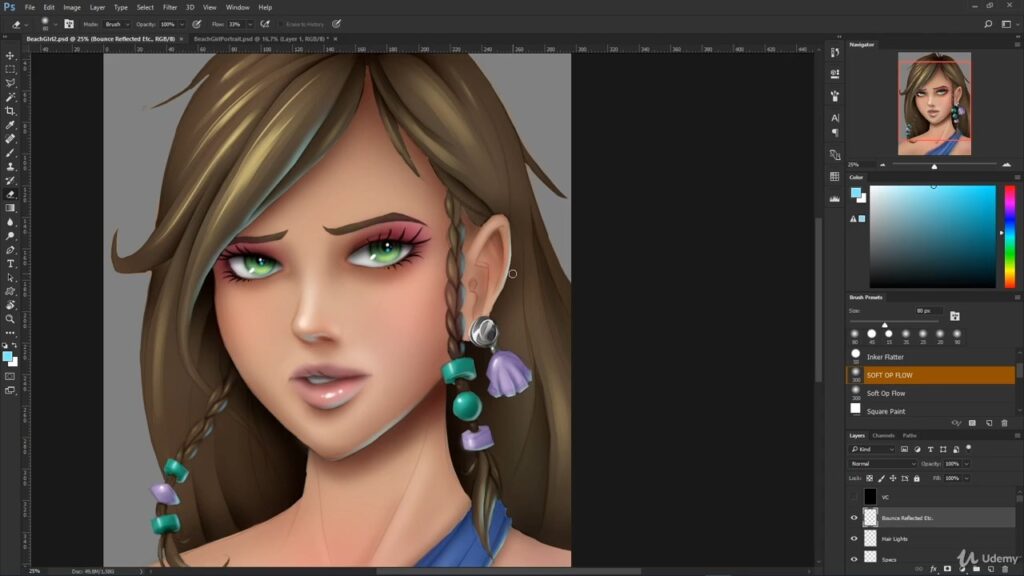Toggle layer filtering on/off switch
The height and width of the screenshot is (576, 1024).
pyautogui.click(x=968, y=448)
